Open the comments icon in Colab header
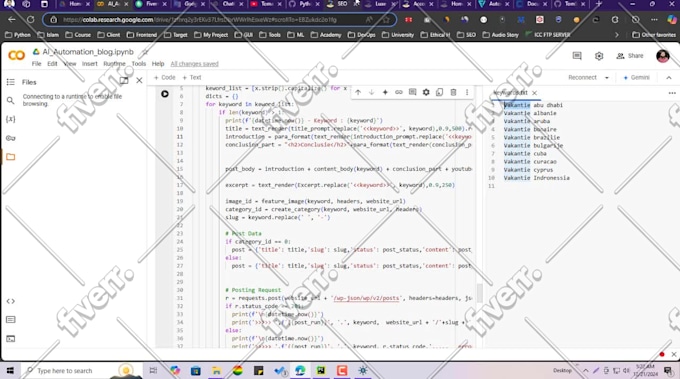This screenshot has height=379, width=680. click(577, 56)
